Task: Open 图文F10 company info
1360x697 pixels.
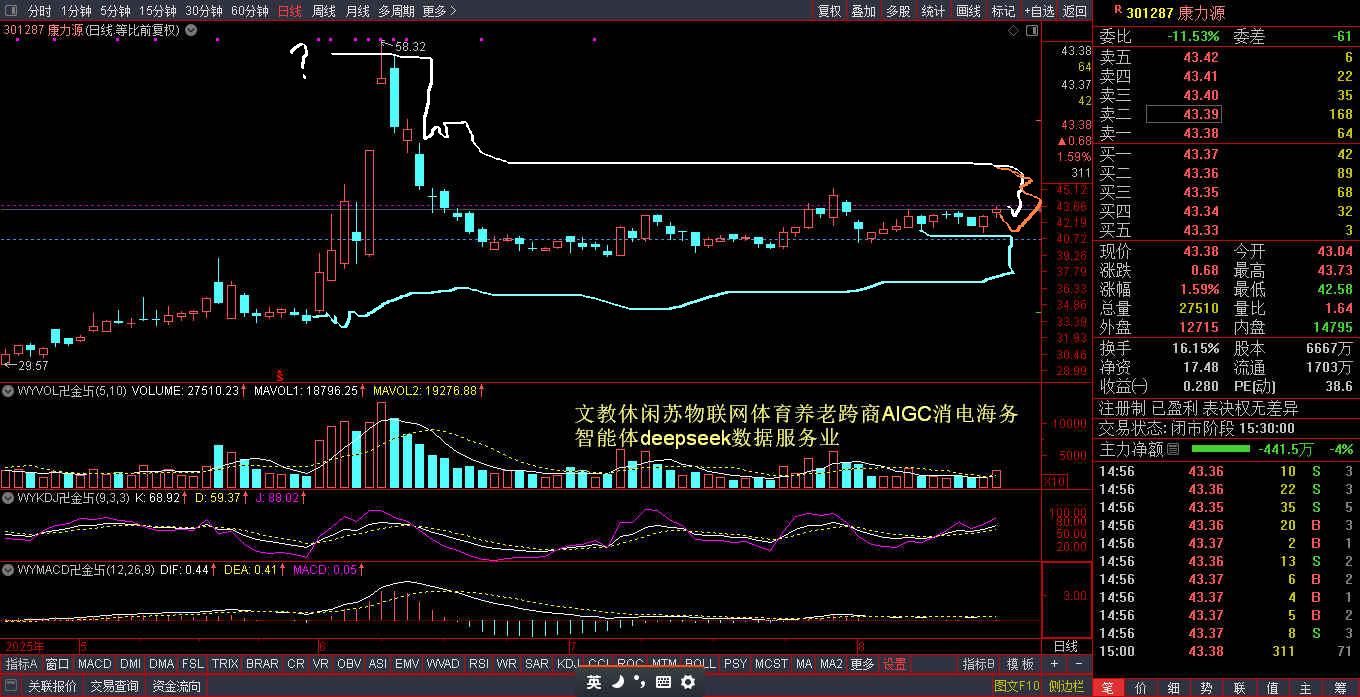Action: 1016,686
